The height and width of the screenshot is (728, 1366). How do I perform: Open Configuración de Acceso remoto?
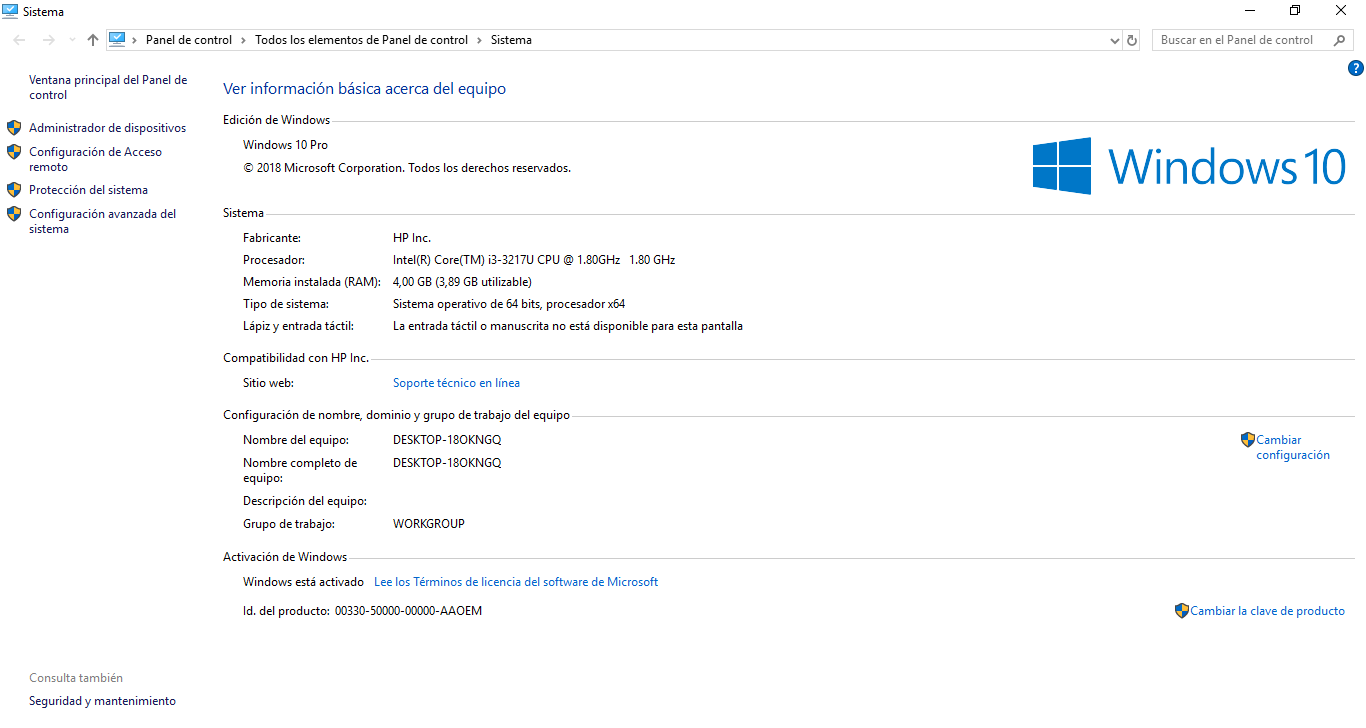pyautogui.click(x=95, y=159)
